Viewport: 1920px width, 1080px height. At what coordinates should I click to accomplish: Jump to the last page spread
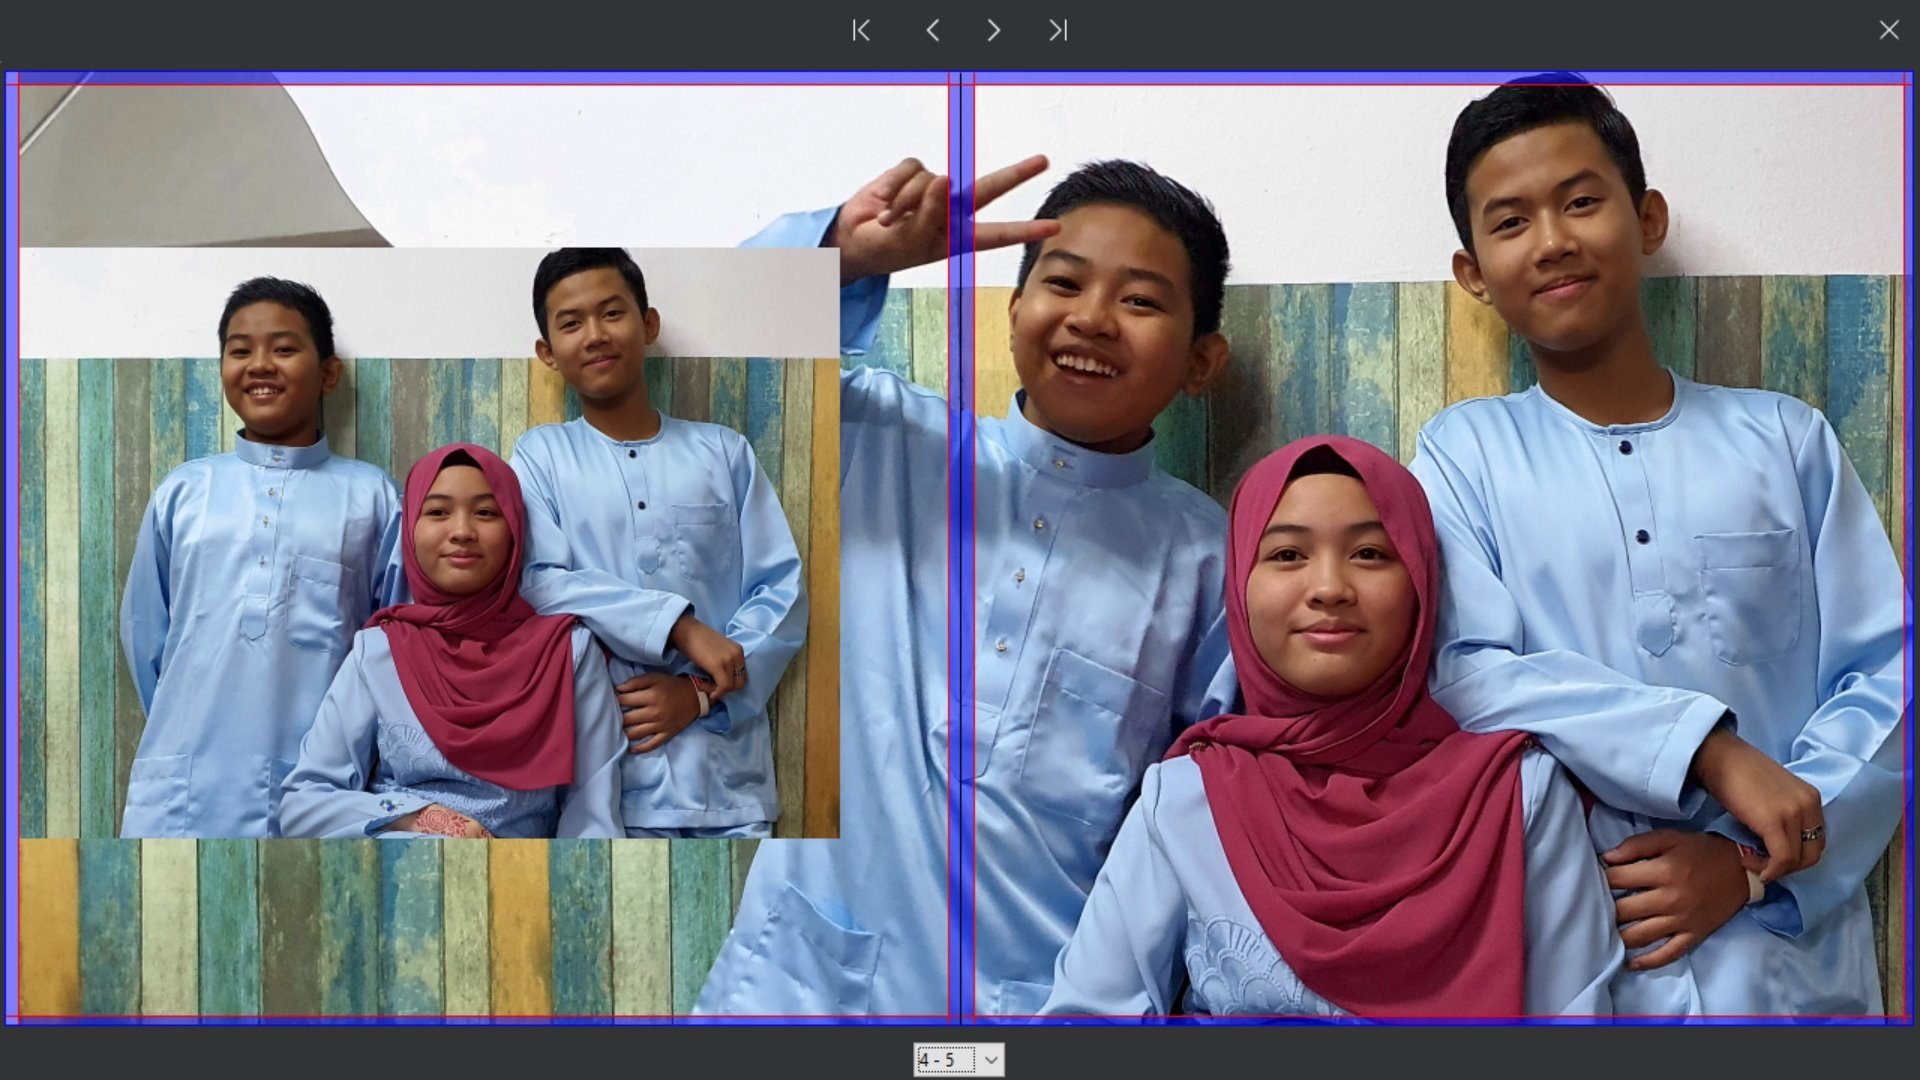click(1058, 31)
